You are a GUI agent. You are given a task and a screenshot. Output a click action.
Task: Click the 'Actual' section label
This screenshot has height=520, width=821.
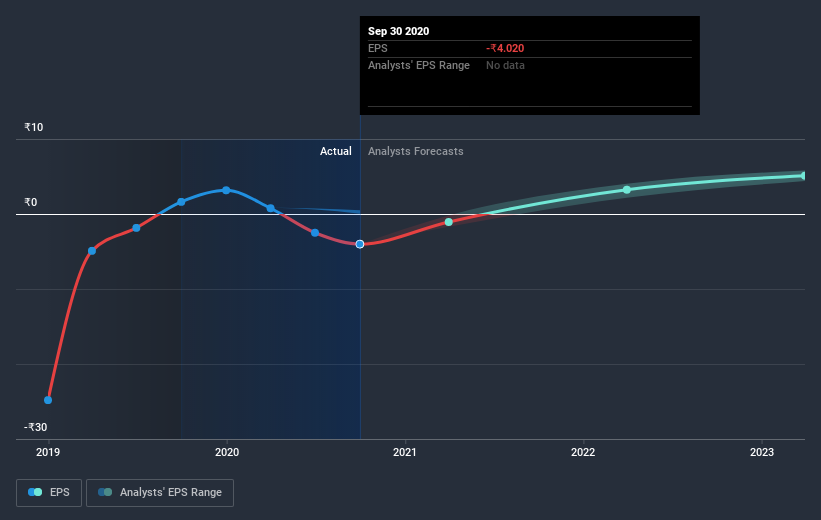pyautogui.click(x=336, y=151)
